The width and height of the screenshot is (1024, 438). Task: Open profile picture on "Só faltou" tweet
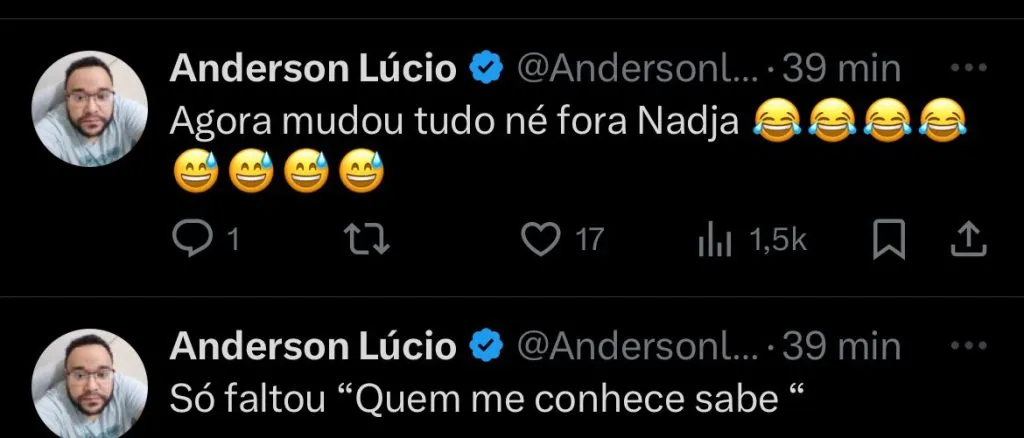[x=90, y=385]
